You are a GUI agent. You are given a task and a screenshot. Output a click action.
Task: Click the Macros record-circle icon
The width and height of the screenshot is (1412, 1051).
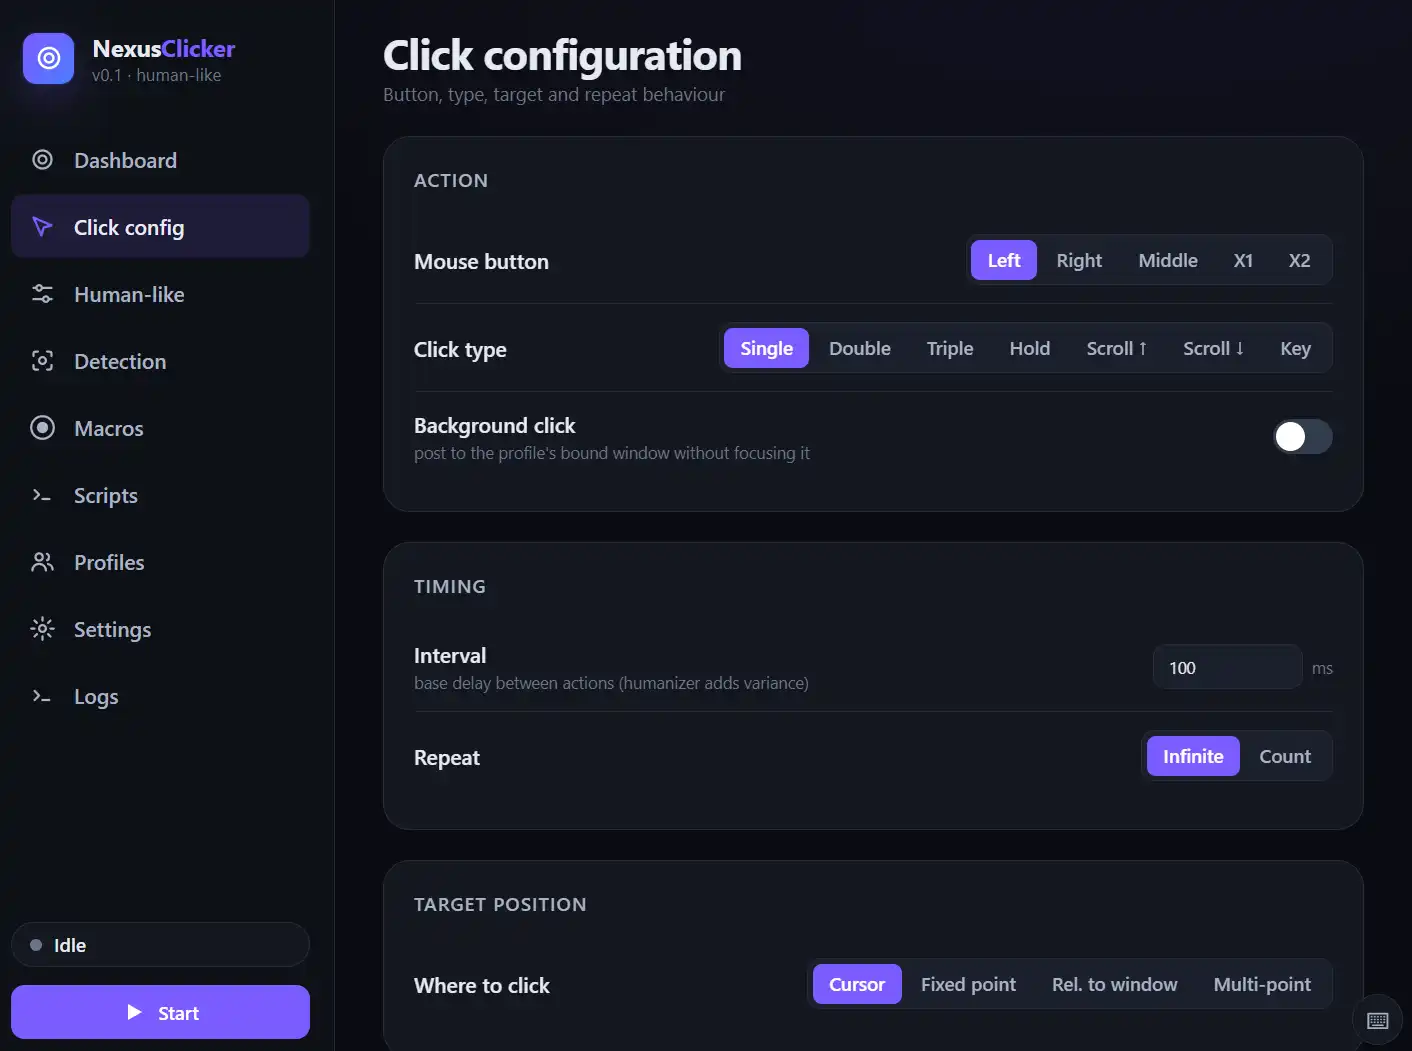[42, 428]
